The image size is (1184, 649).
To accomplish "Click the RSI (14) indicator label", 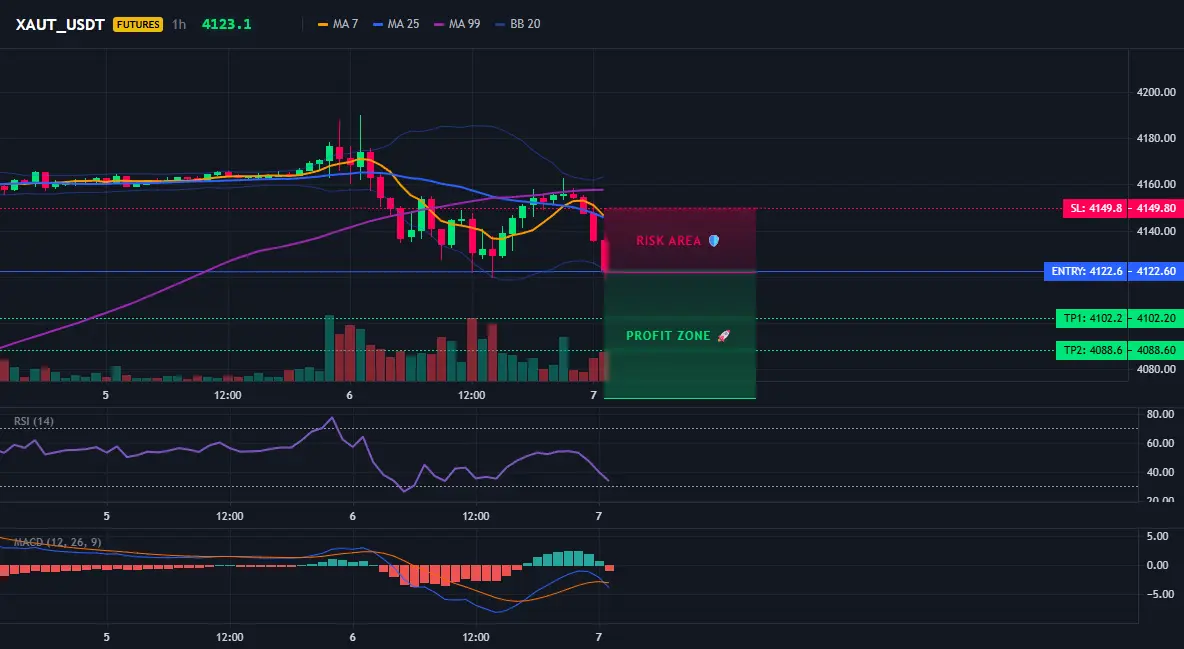I will 34,421.
